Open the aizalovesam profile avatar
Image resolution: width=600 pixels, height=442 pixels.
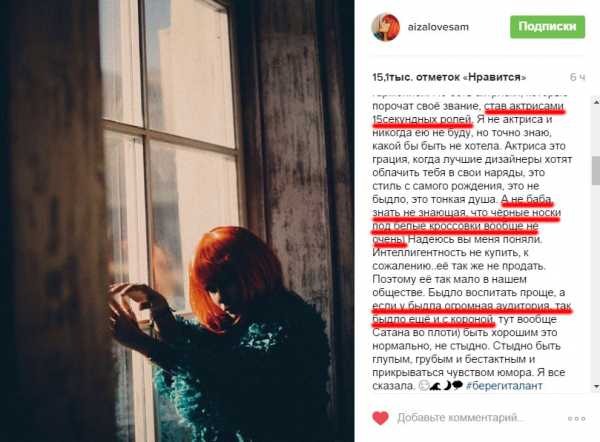point(385,27)
